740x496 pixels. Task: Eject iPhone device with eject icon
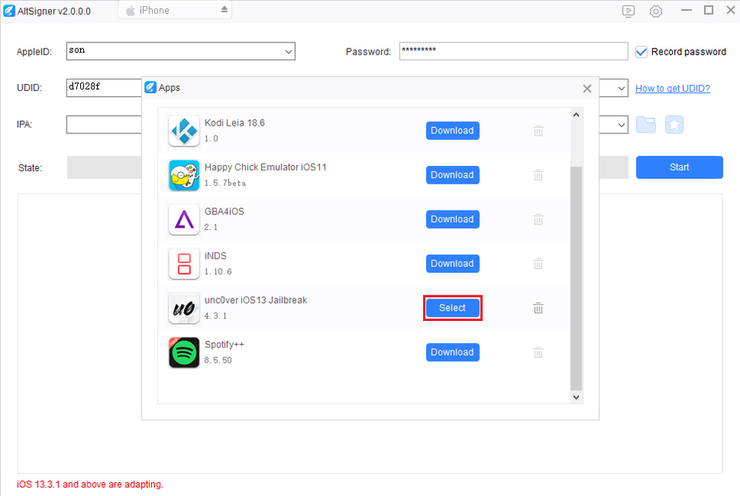click(224, 9)
